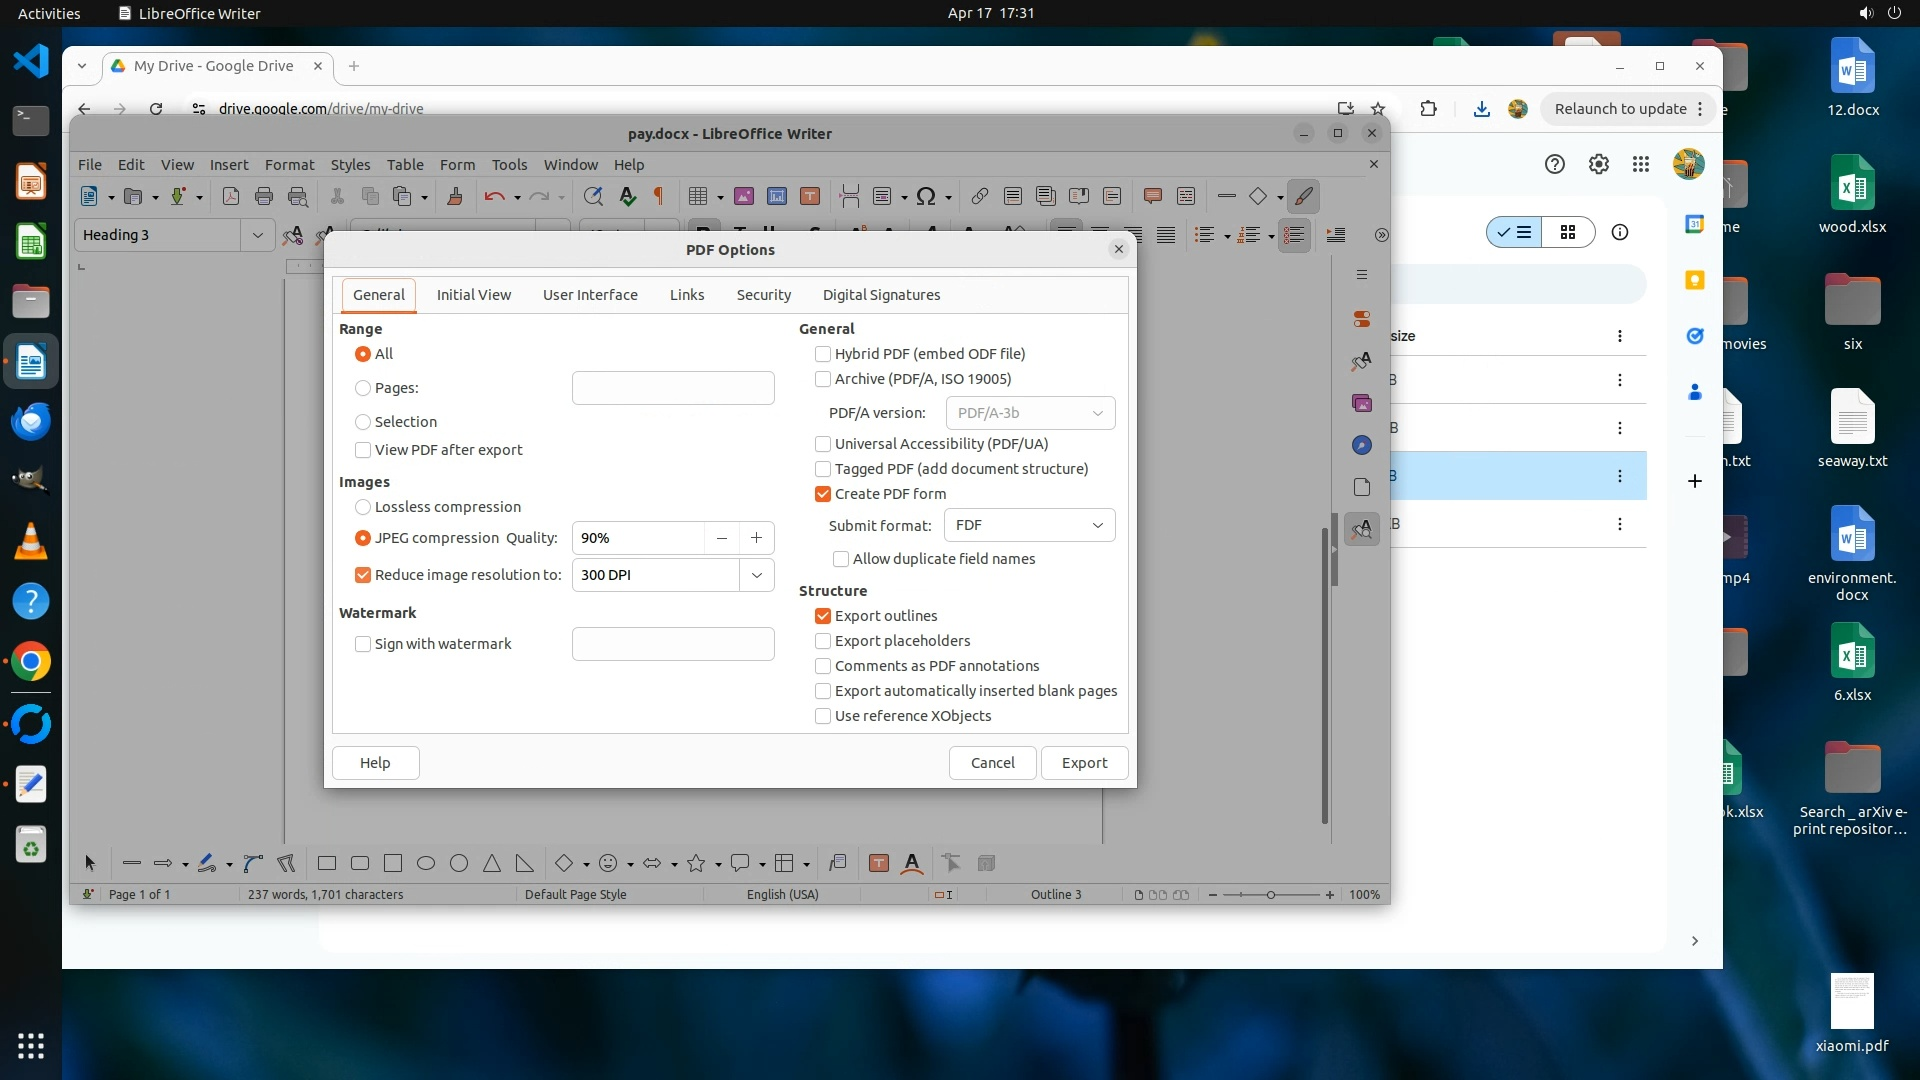
Task: Open LibreOffice Impress from the dock
Action: 31,182
